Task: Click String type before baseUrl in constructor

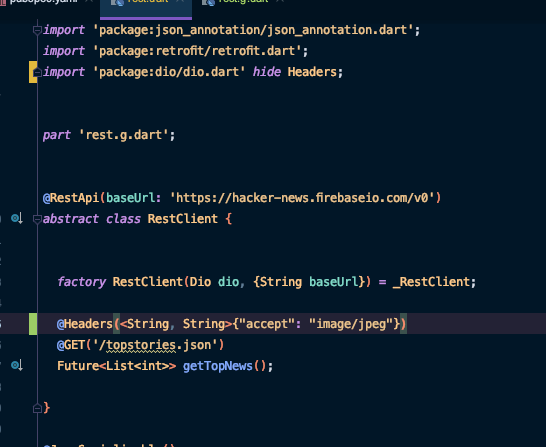Action: click(281, 282)
